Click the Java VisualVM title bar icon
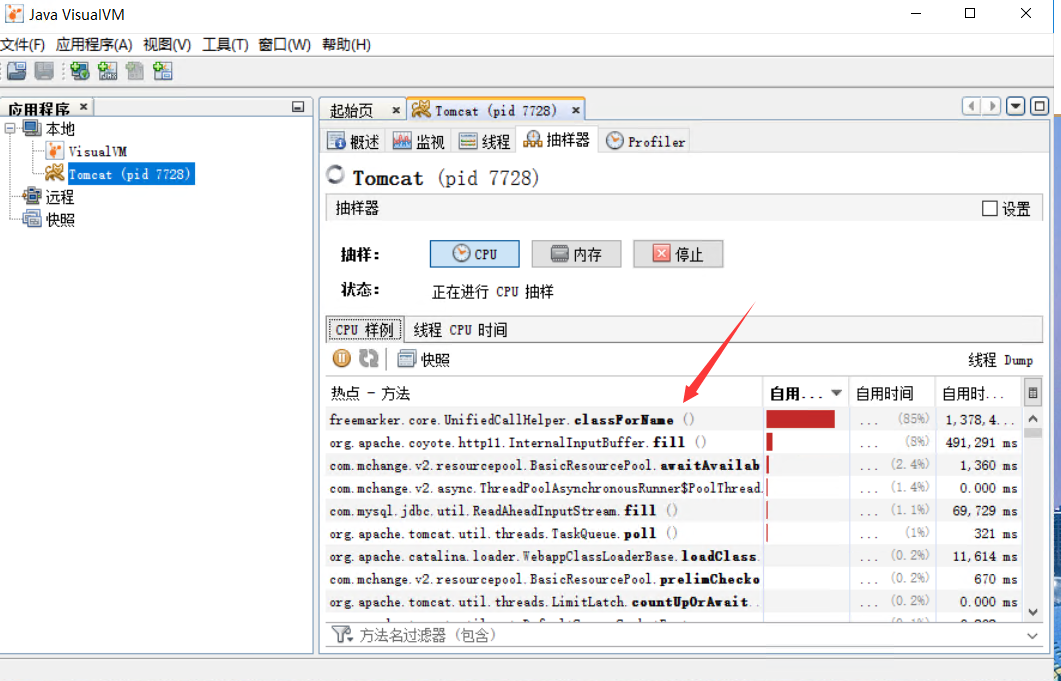This screenshot has height=681, width=1061. click(x=14, y=14)
